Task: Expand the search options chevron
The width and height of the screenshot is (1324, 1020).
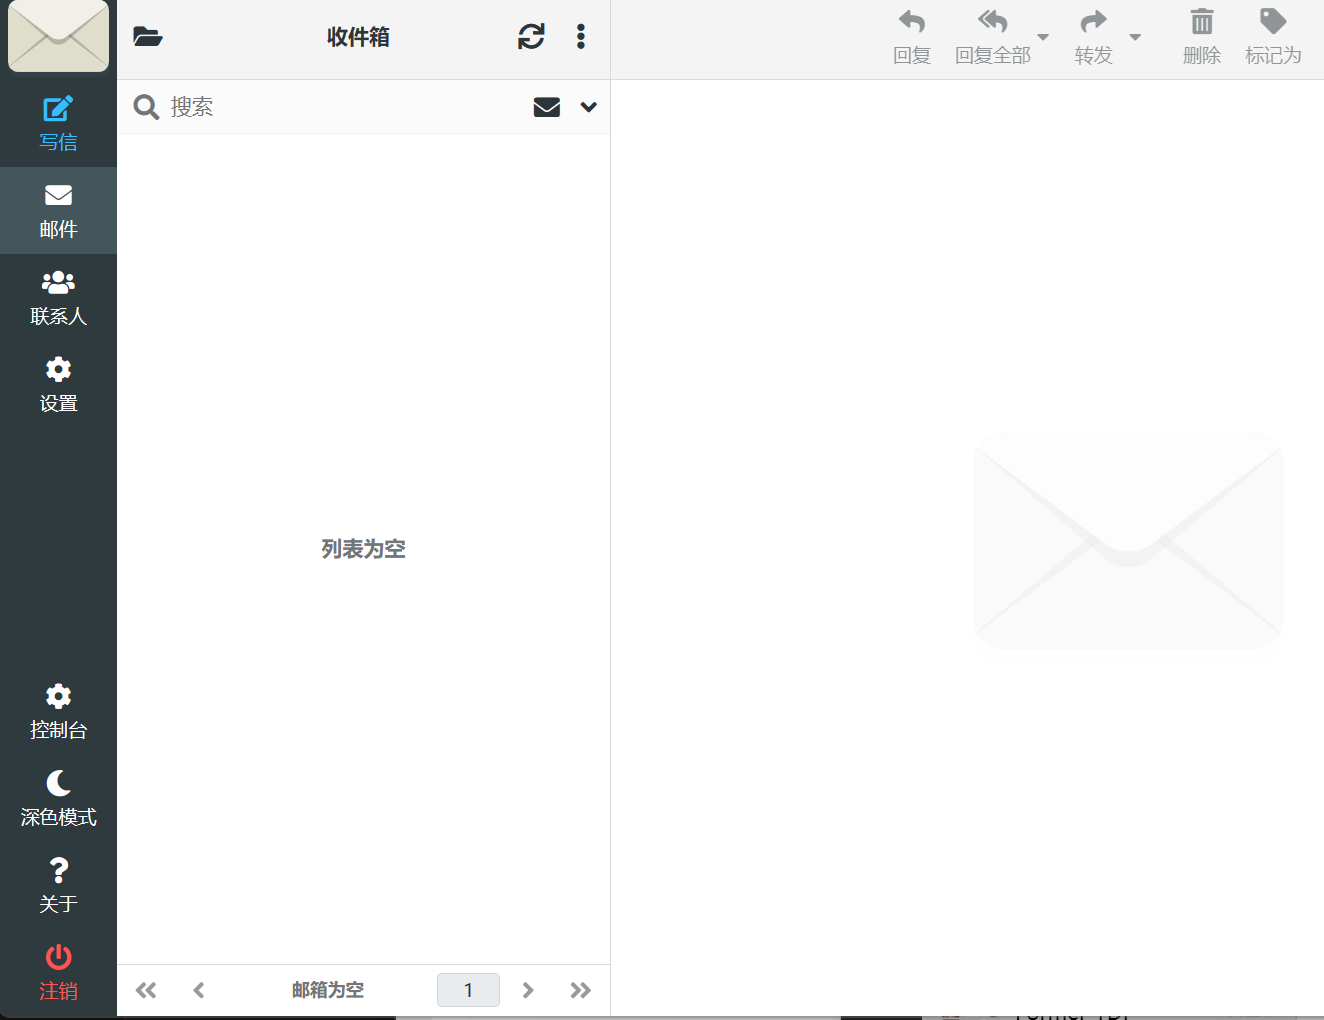Action: pos(589,107)
